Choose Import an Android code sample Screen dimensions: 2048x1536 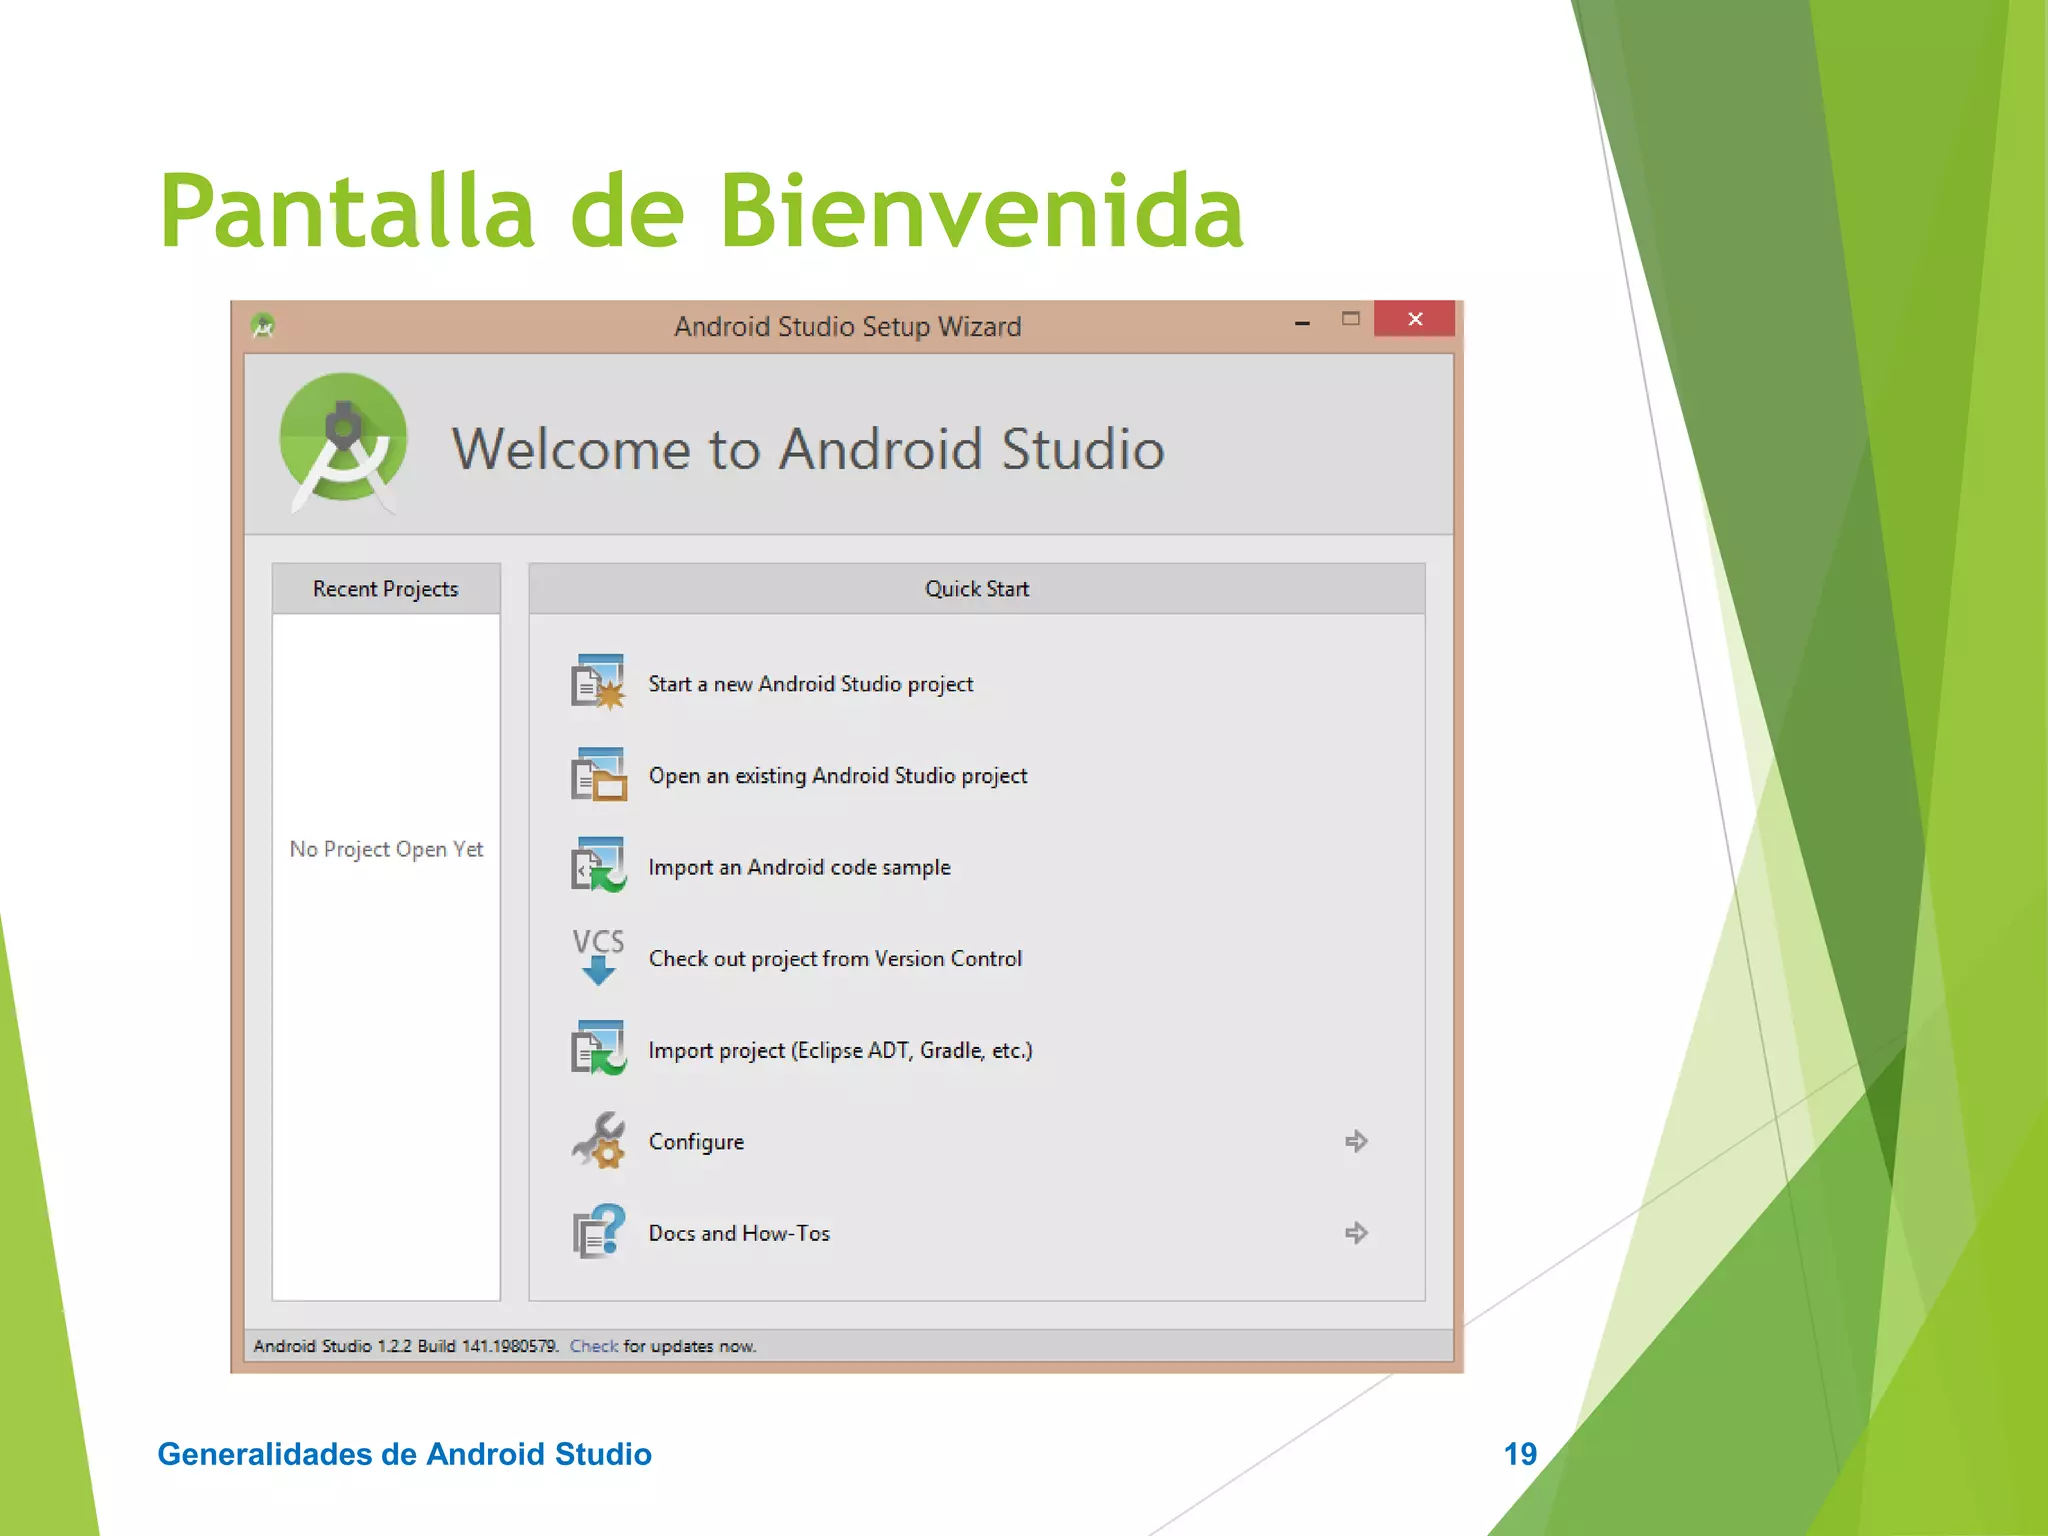click(x=799, y=867)
